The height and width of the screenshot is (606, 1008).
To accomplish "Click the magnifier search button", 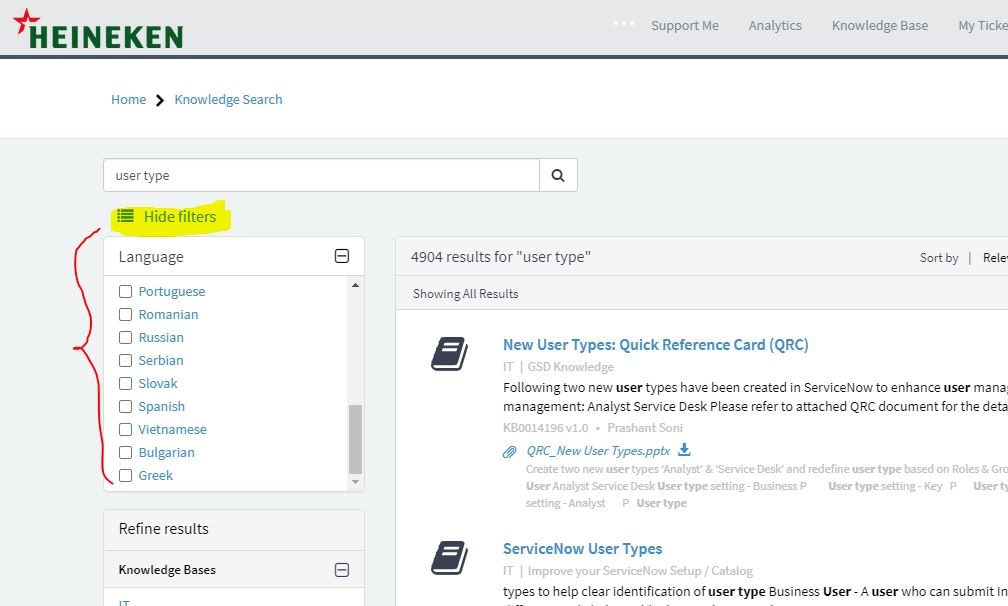I will 558,175.
